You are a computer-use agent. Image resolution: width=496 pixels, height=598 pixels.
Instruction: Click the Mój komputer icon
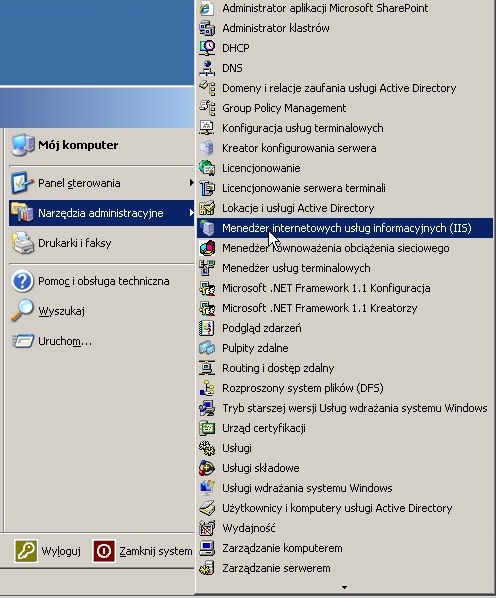pyautogui.click(x=23, y=145)
